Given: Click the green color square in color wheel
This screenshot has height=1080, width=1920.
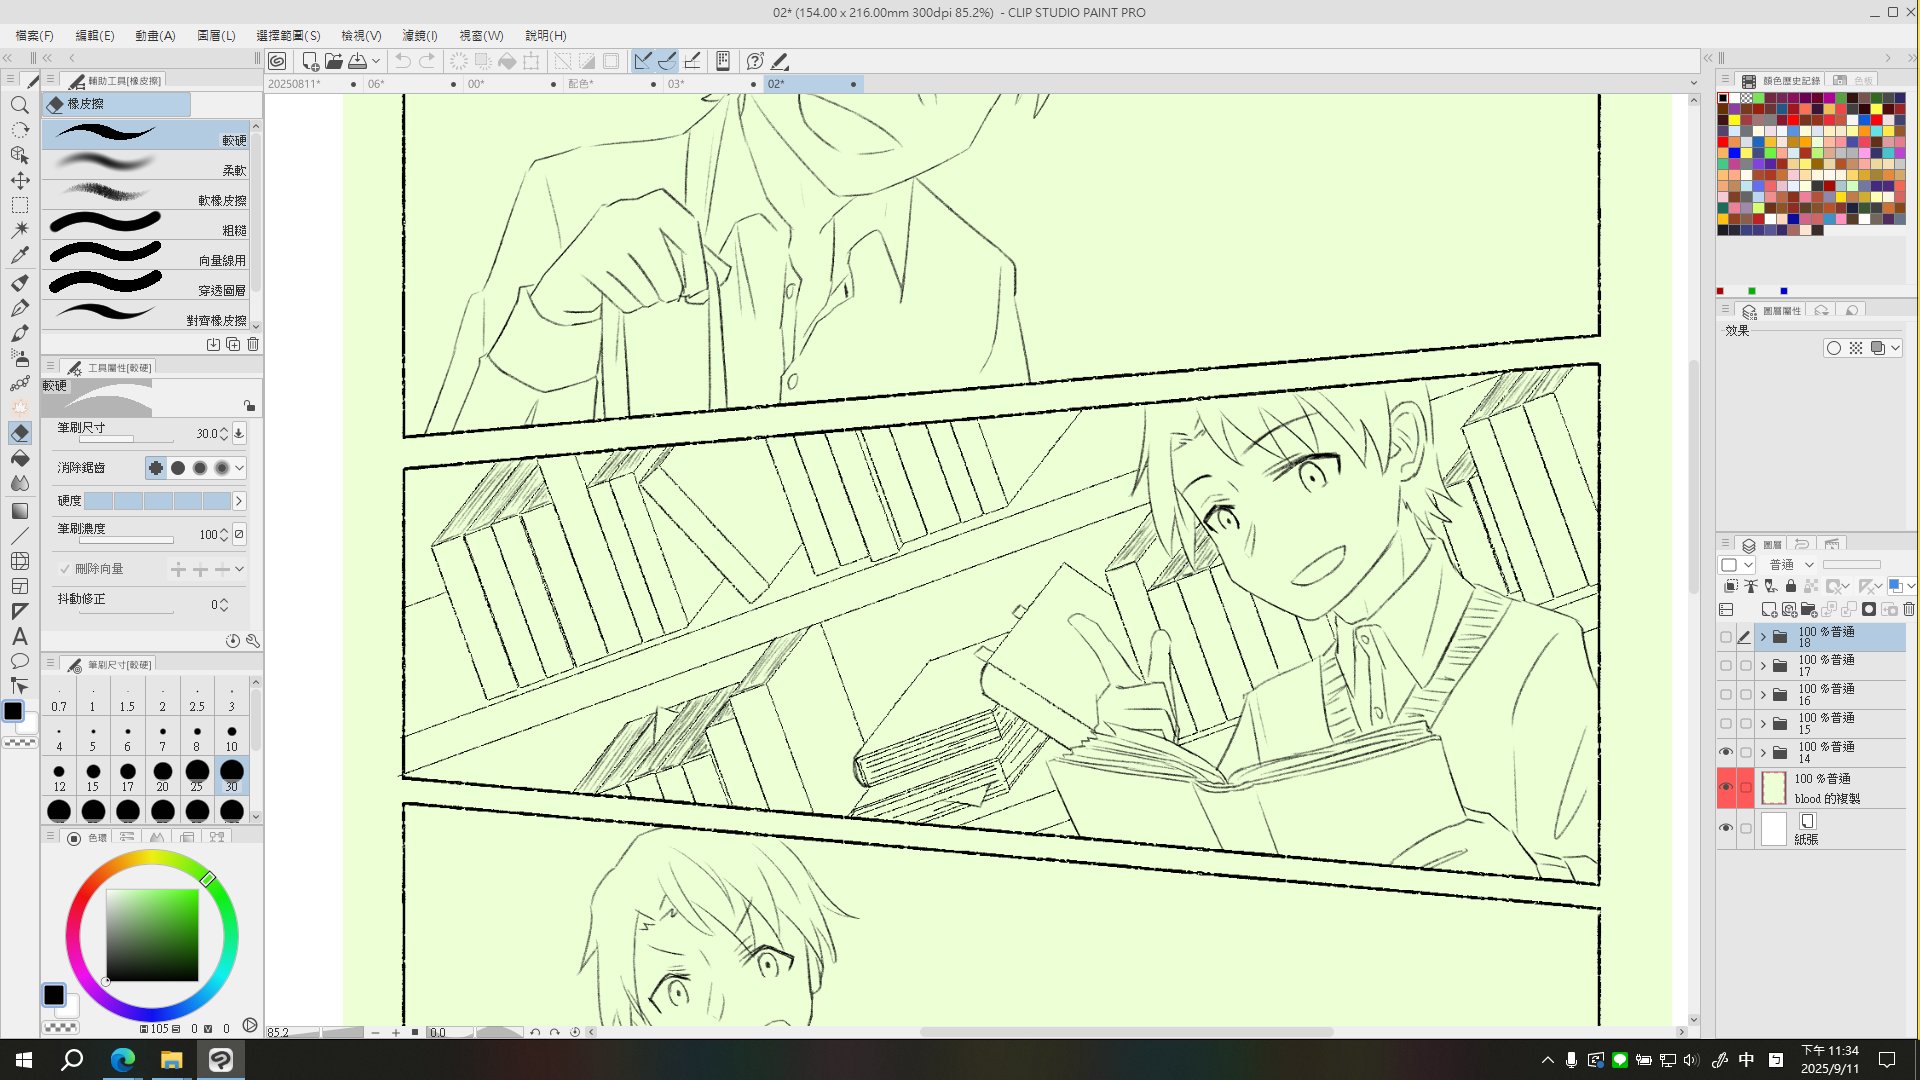Looking at the screenshot, I should click(x=152, y=935).
